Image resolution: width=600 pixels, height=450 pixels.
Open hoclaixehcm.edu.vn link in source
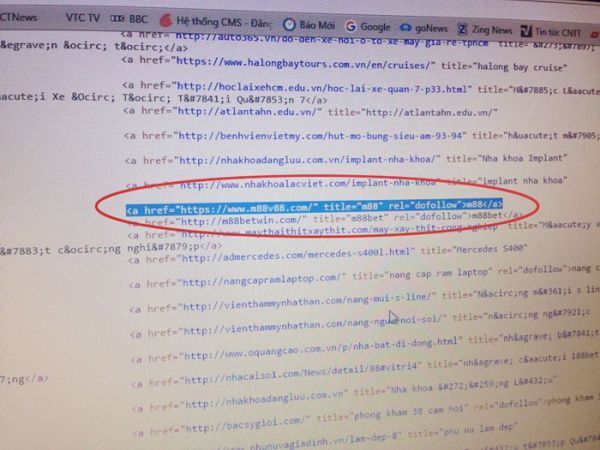pyautogui.click(x=322, y=88)
